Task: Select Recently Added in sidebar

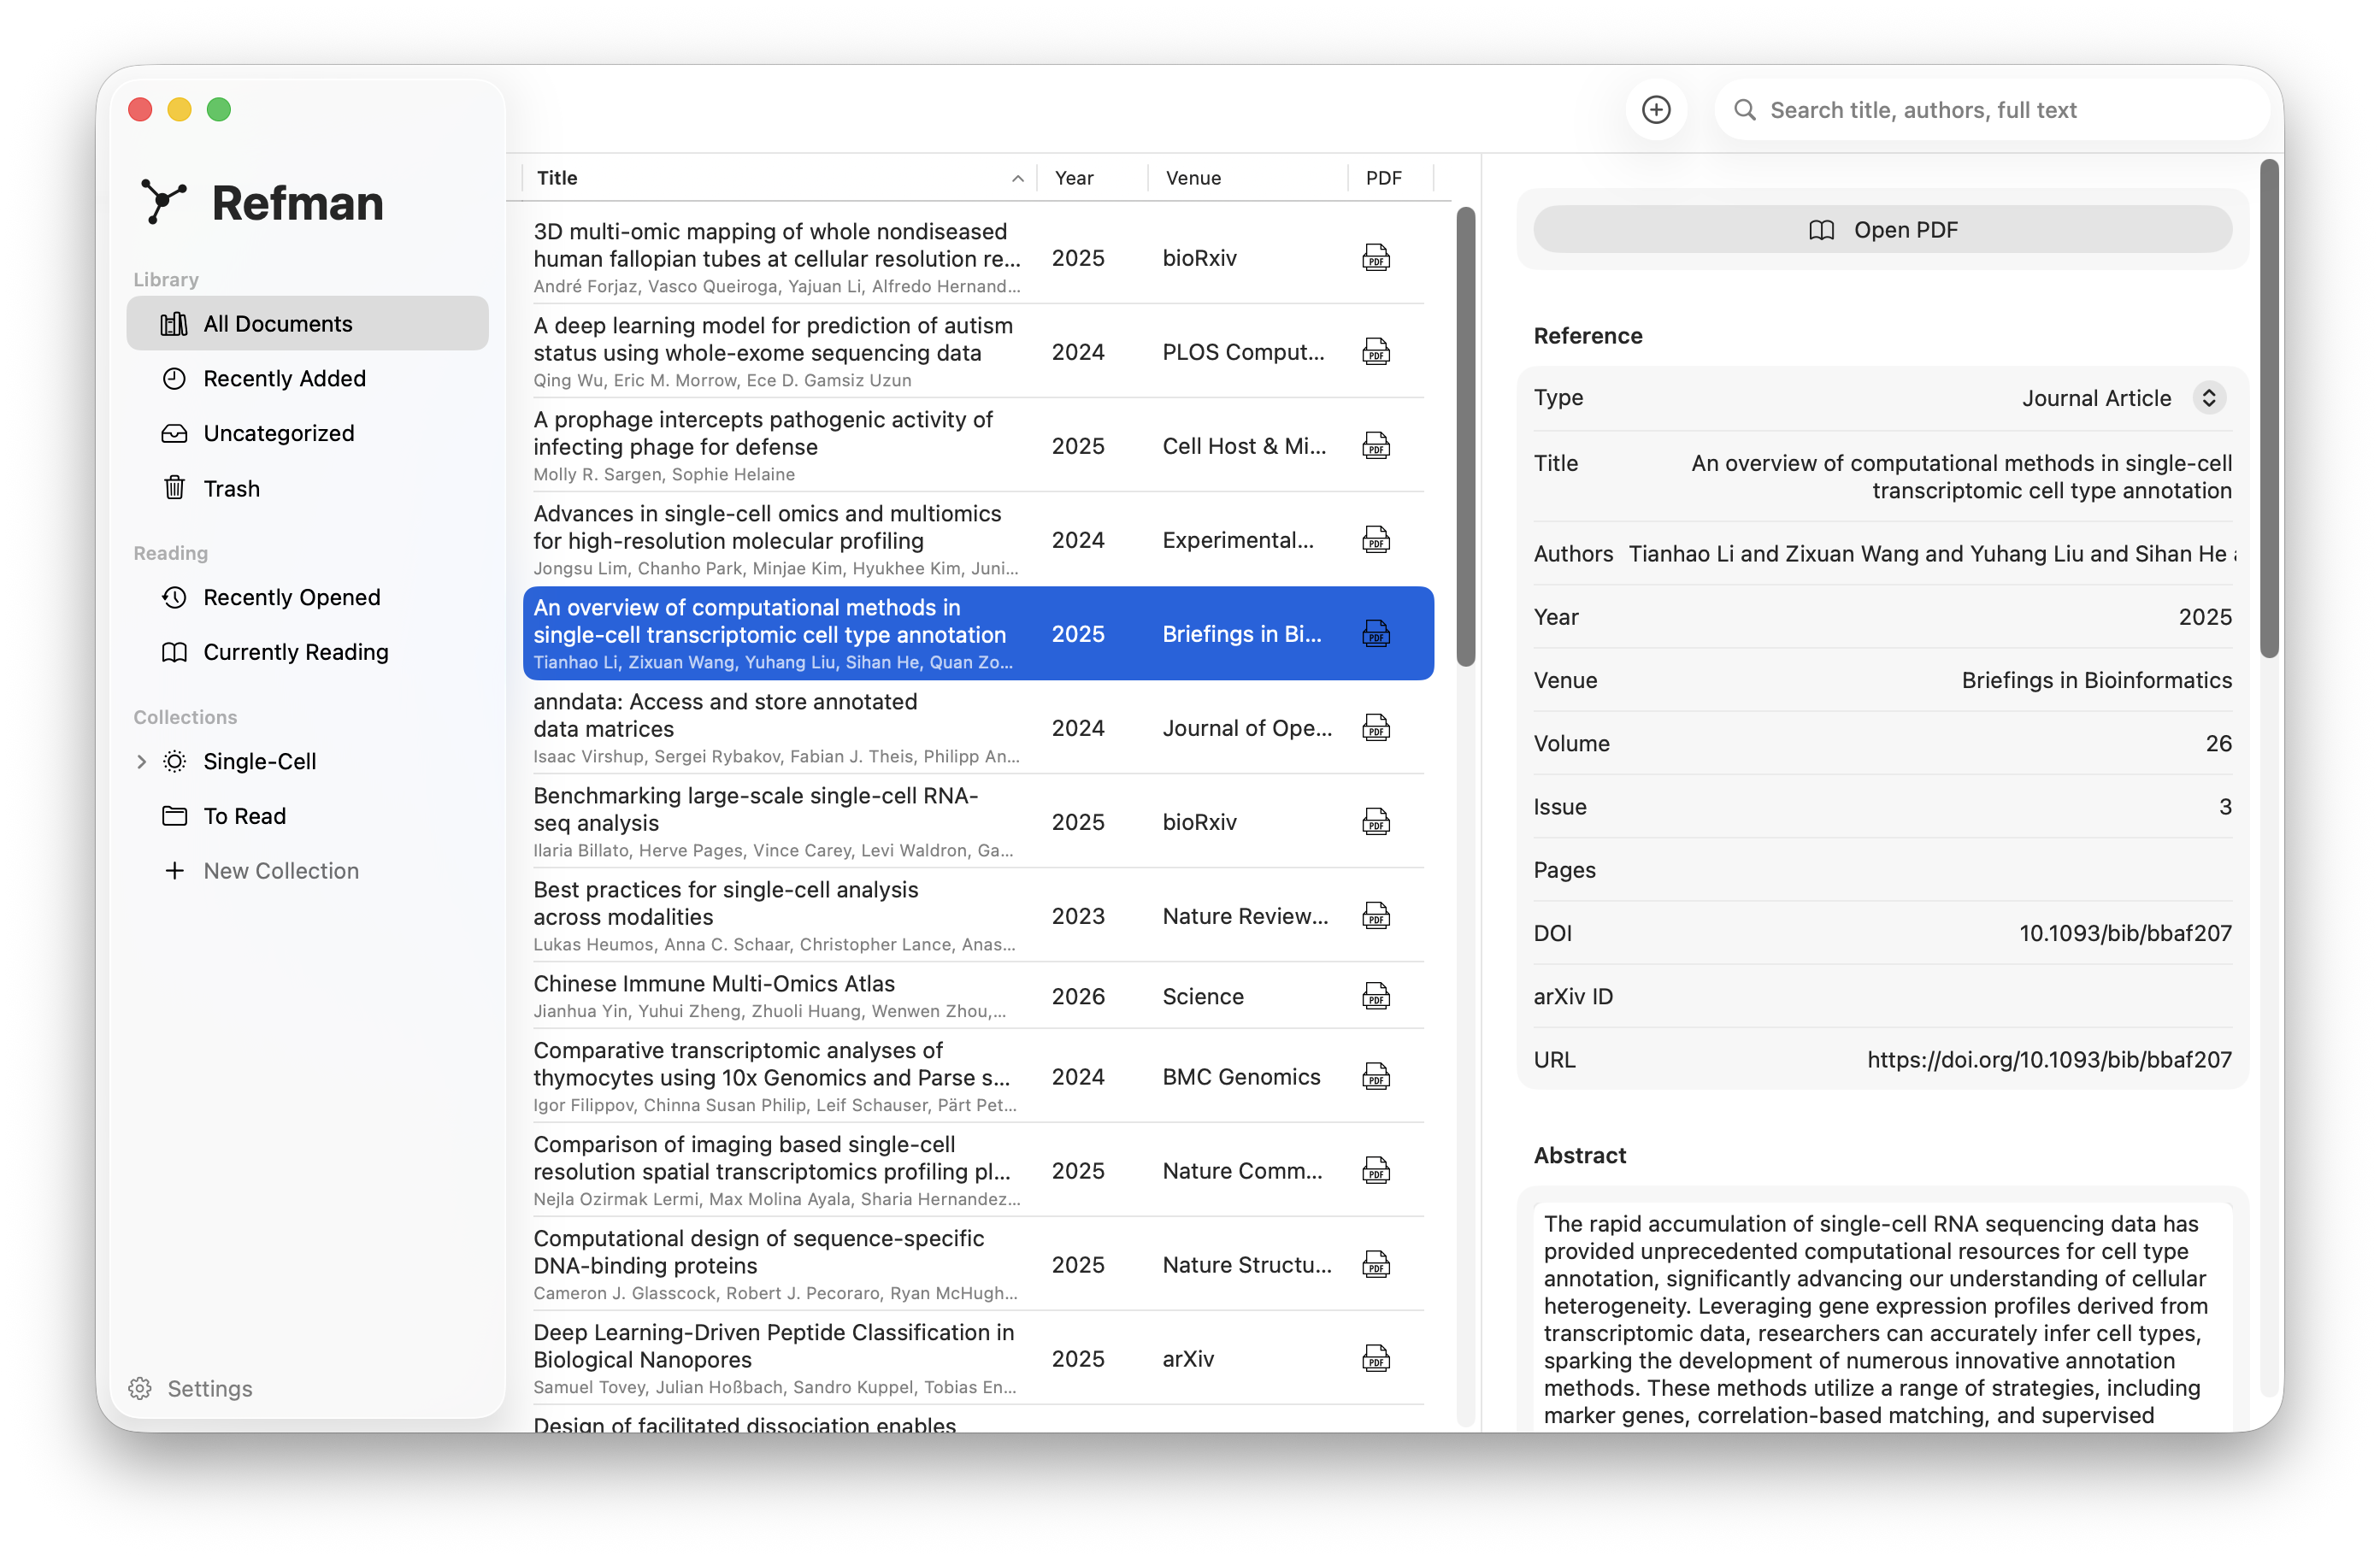Action: (x=307, y=379)
